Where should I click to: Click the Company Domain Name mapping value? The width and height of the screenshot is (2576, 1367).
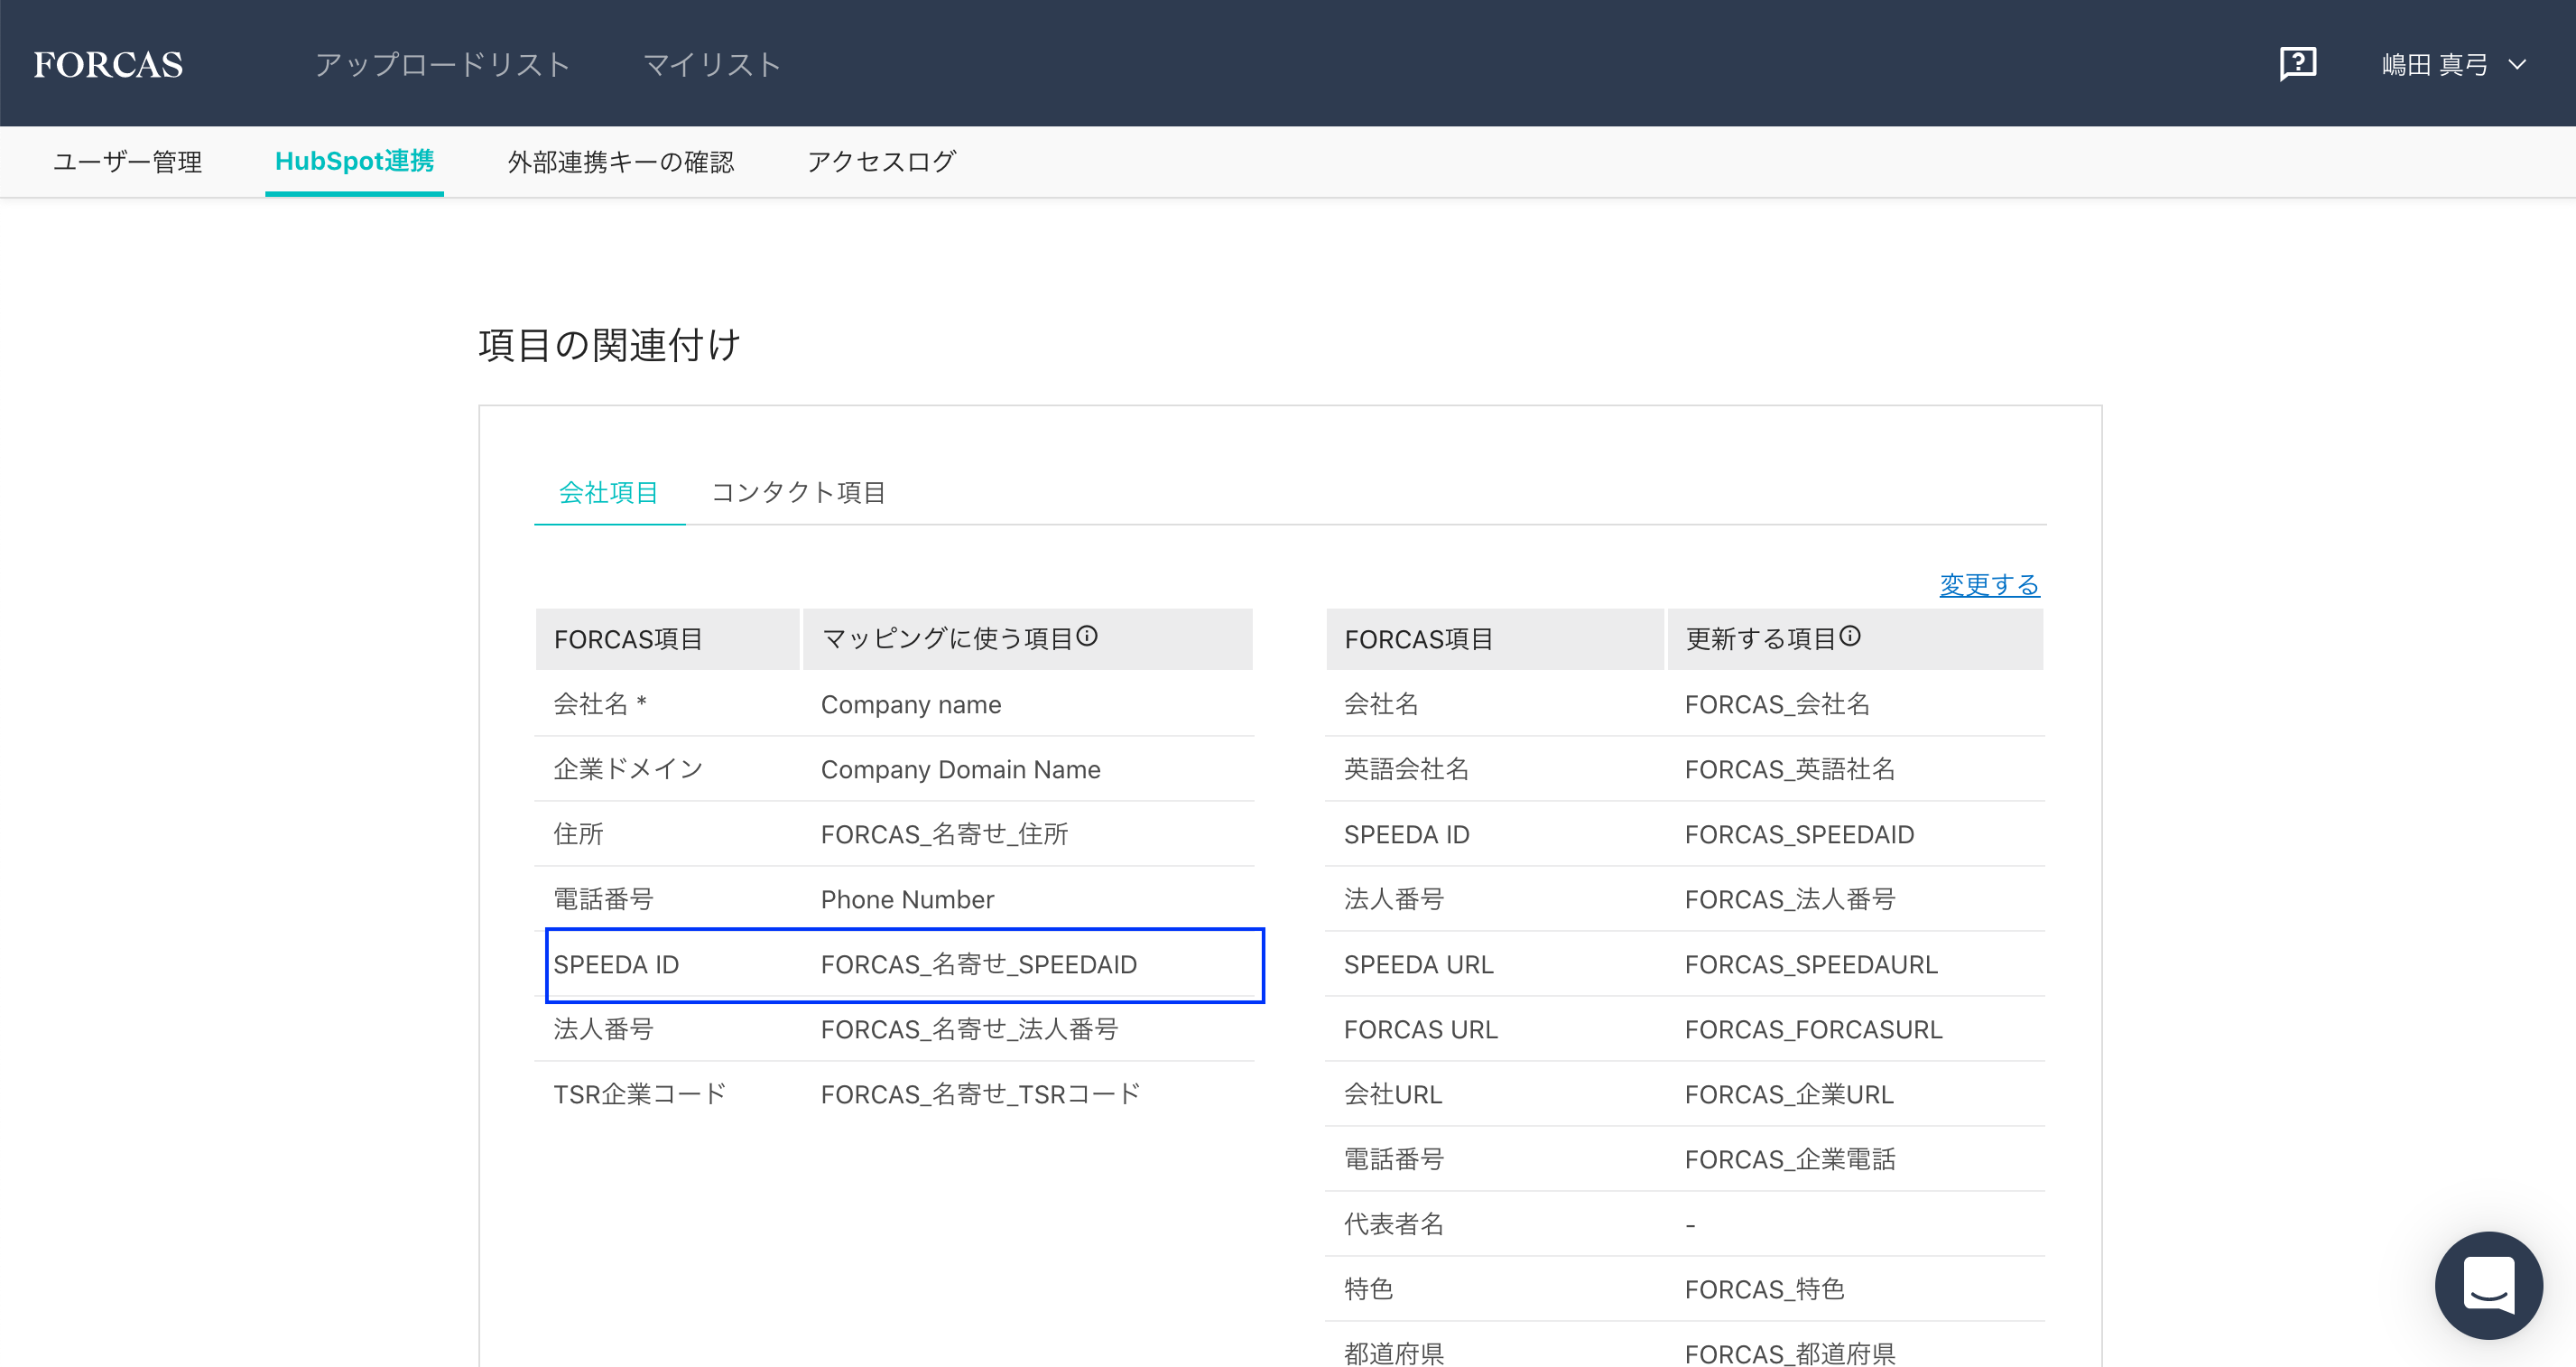pyautogui.click(x=960, y=769)
